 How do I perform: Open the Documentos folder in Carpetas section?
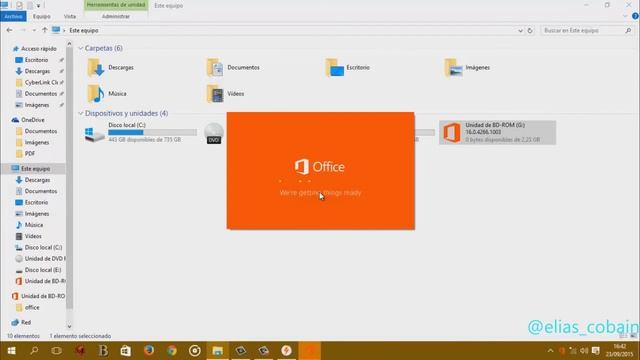coord(215,68)
